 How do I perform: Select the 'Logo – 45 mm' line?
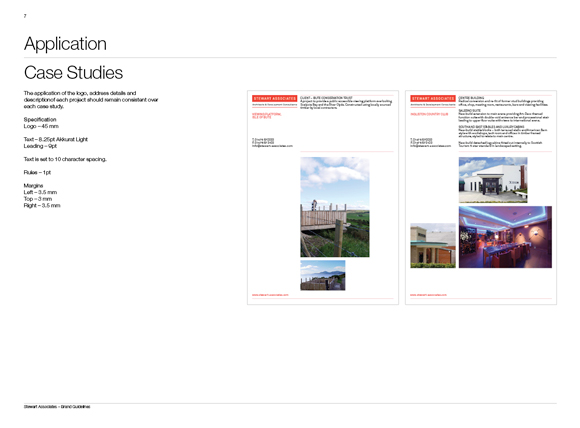pos(41,126)
